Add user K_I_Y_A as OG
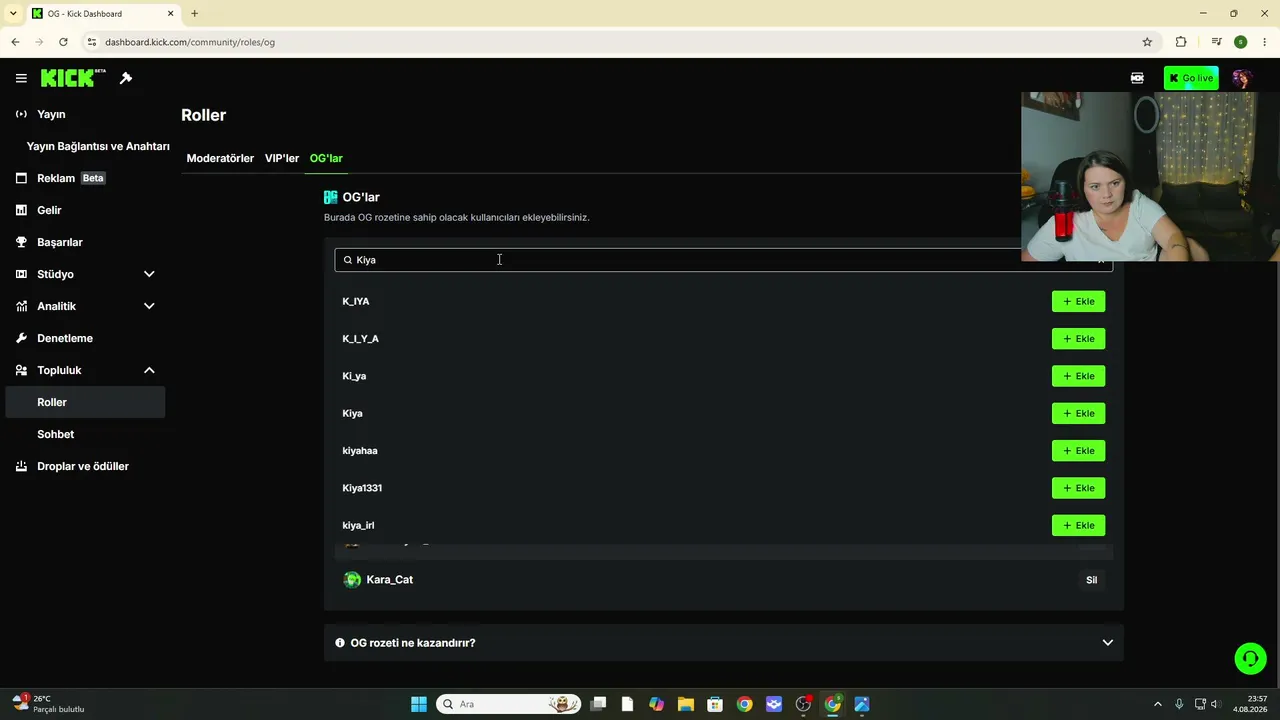Image resolution: width=1280 pixels, height=720 pixels. [1078, 339]
